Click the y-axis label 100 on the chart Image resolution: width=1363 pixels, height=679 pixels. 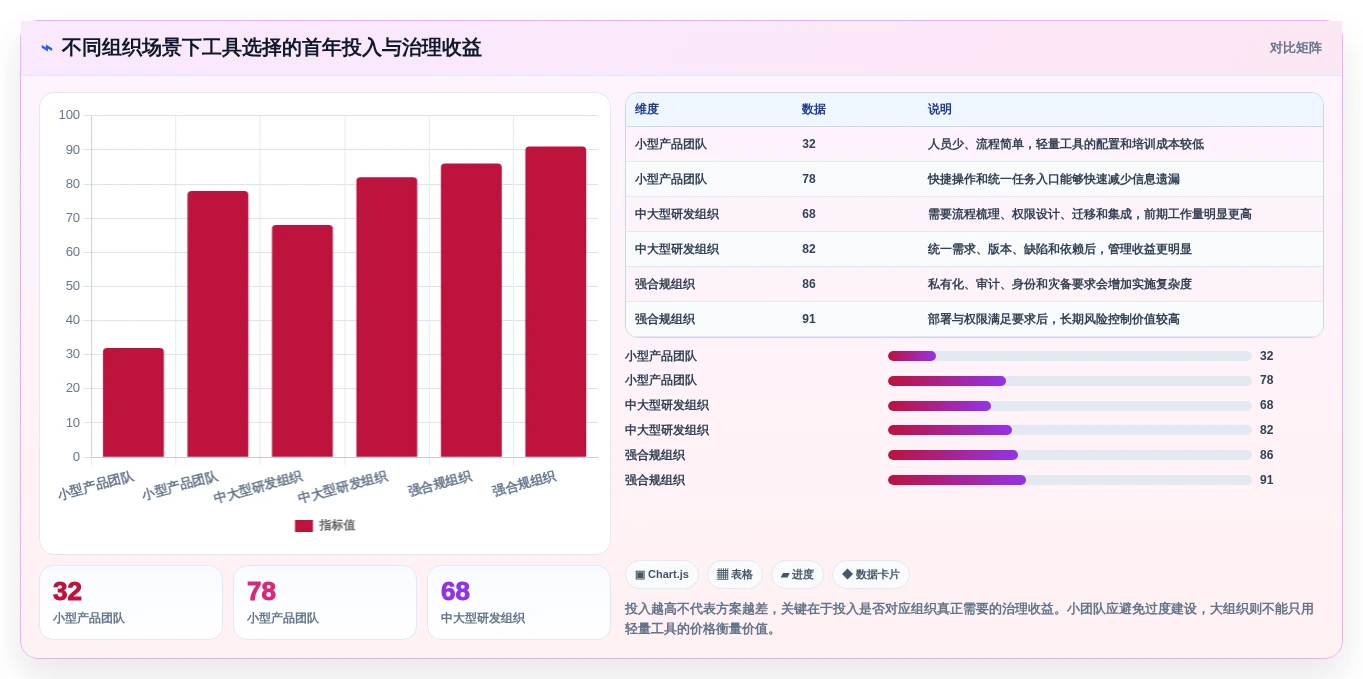[69, 115]
